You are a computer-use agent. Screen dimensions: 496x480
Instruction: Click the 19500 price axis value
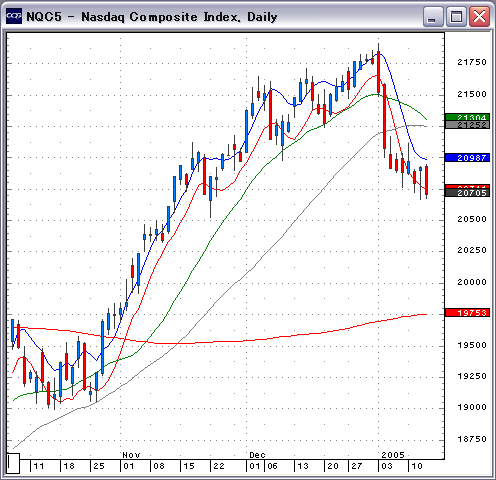(x=472, y=345)
